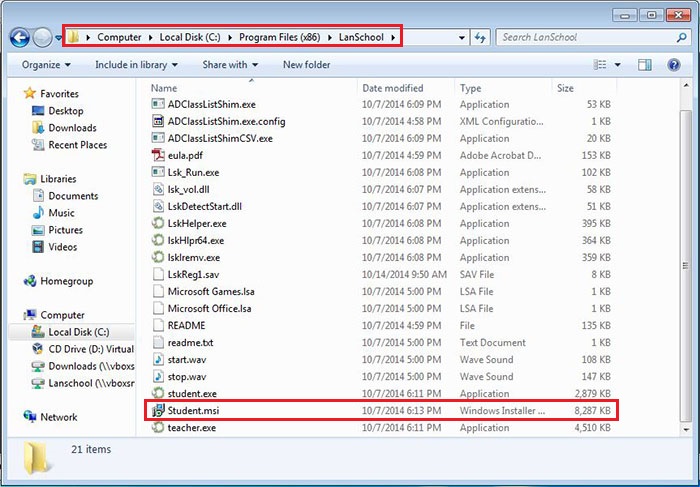Select the lskHlpr64.exe application icon
This screenshot has height=487, width=700.
pyautogui.click(x=158, y=240)
